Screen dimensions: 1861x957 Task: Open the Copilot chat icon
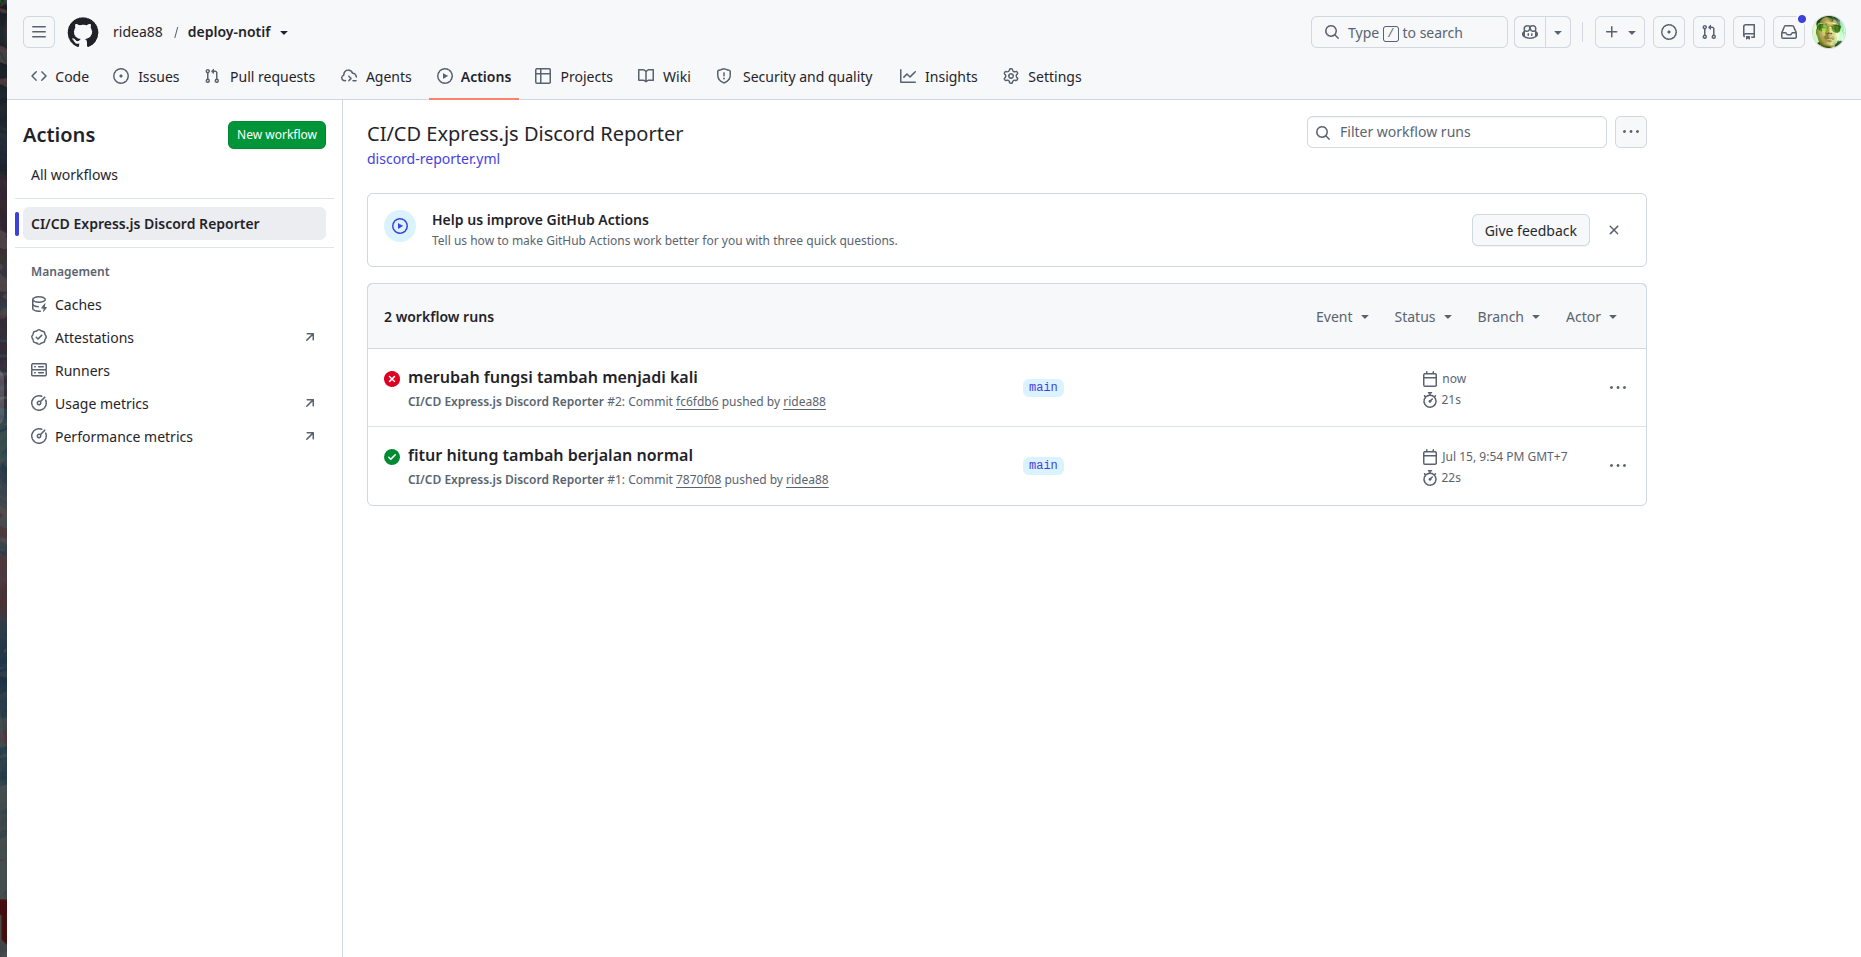pos(1530,32)
